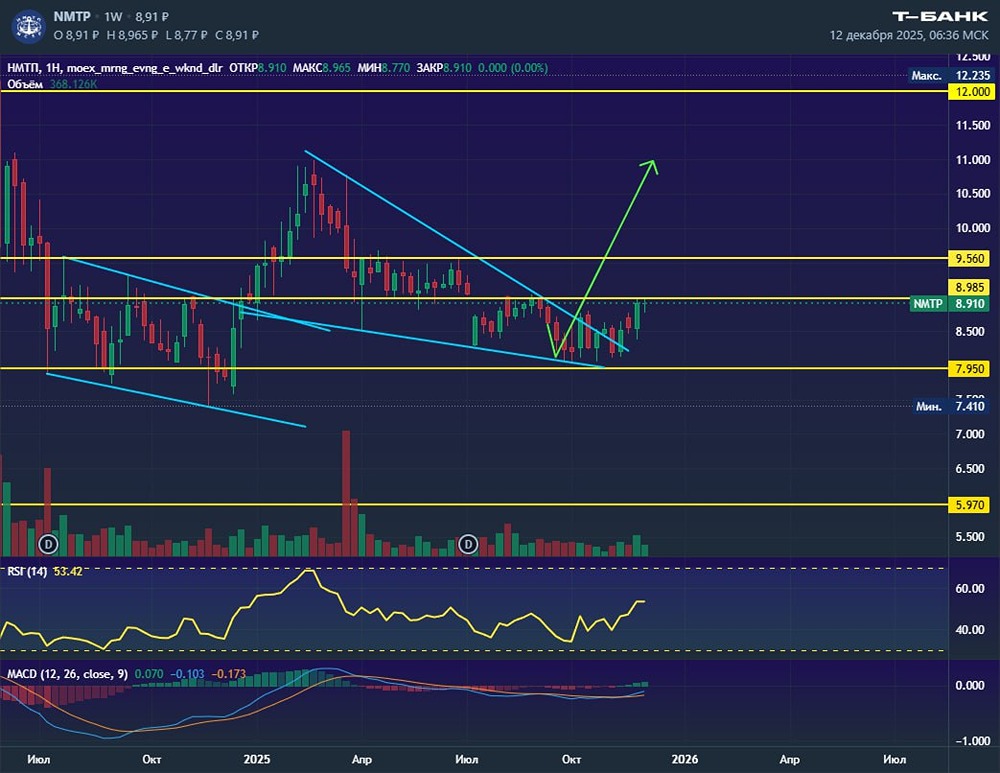
Task: Click the H 8,965 ₽ header value
Action: point(133,35)
